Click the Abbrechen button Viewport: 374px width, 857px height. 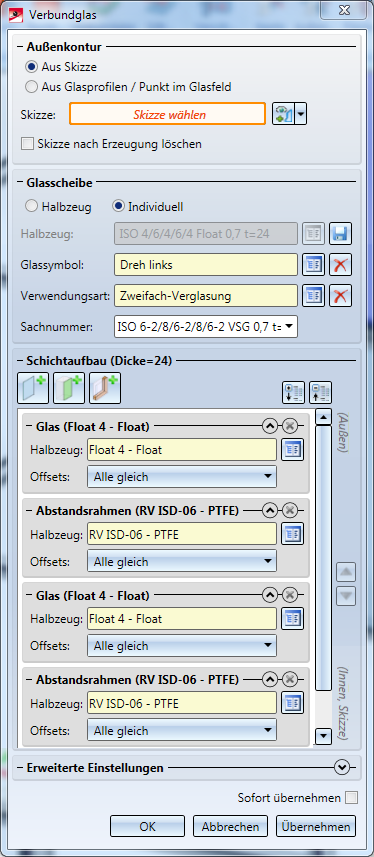pos(230,827)
